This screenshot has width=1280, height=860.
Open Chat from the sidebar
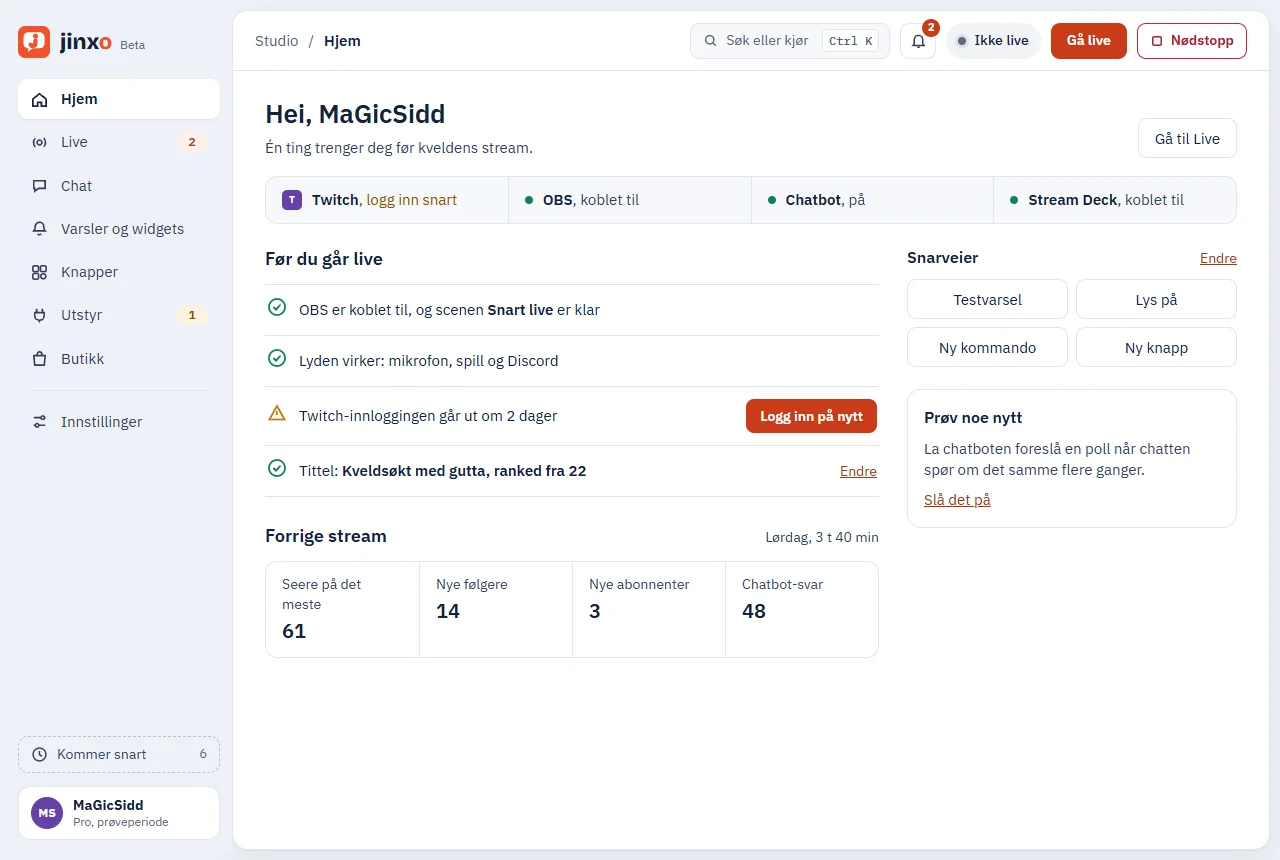coord(119,186)
